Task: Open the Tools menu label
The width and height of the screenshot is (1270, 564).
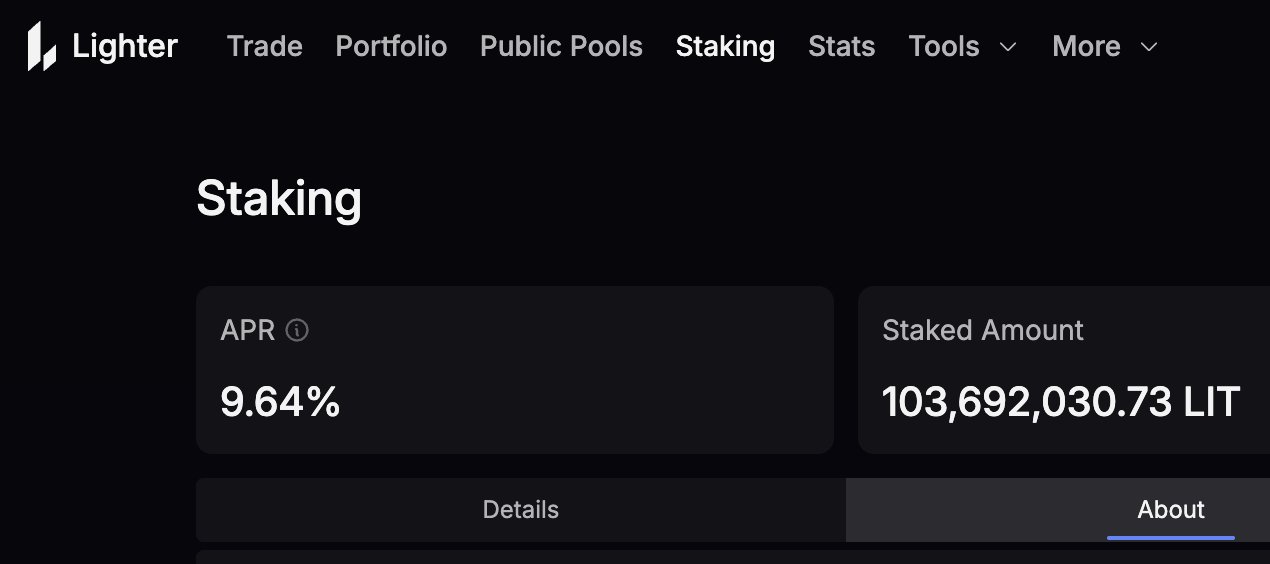Action: tap(944, 46)
